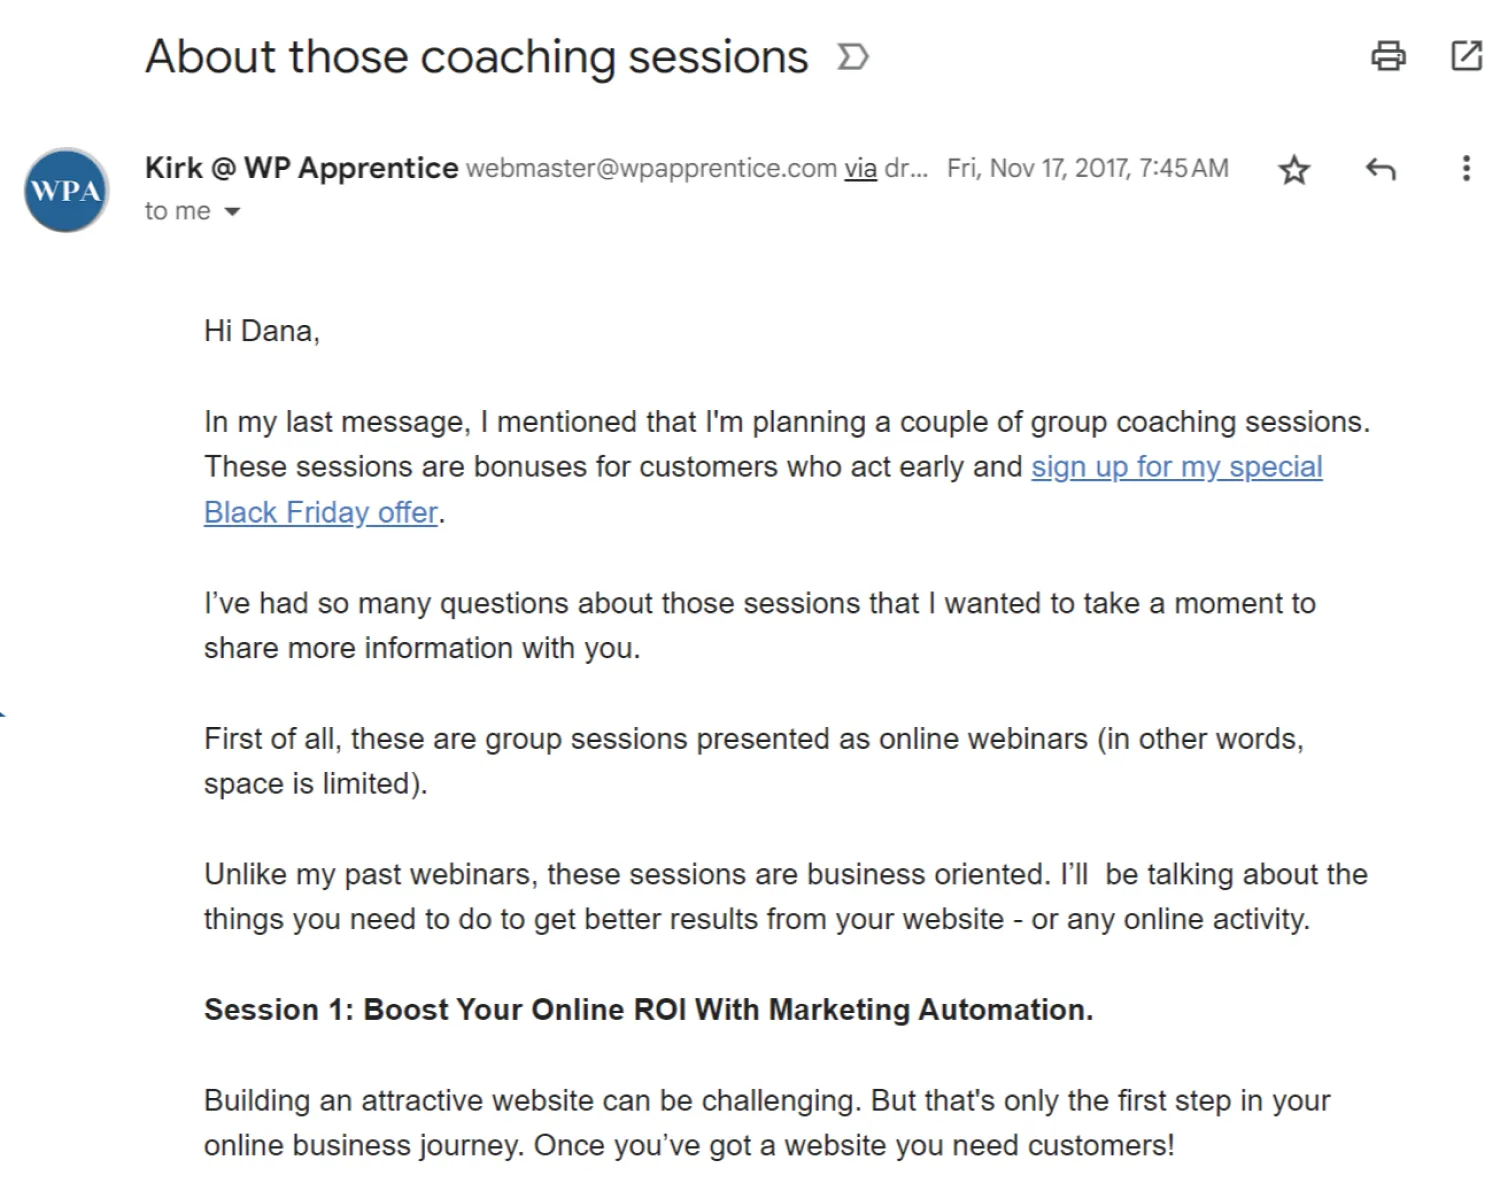Open the email in new window
Screen dimensions: 1500x1198
[1466, 56]
